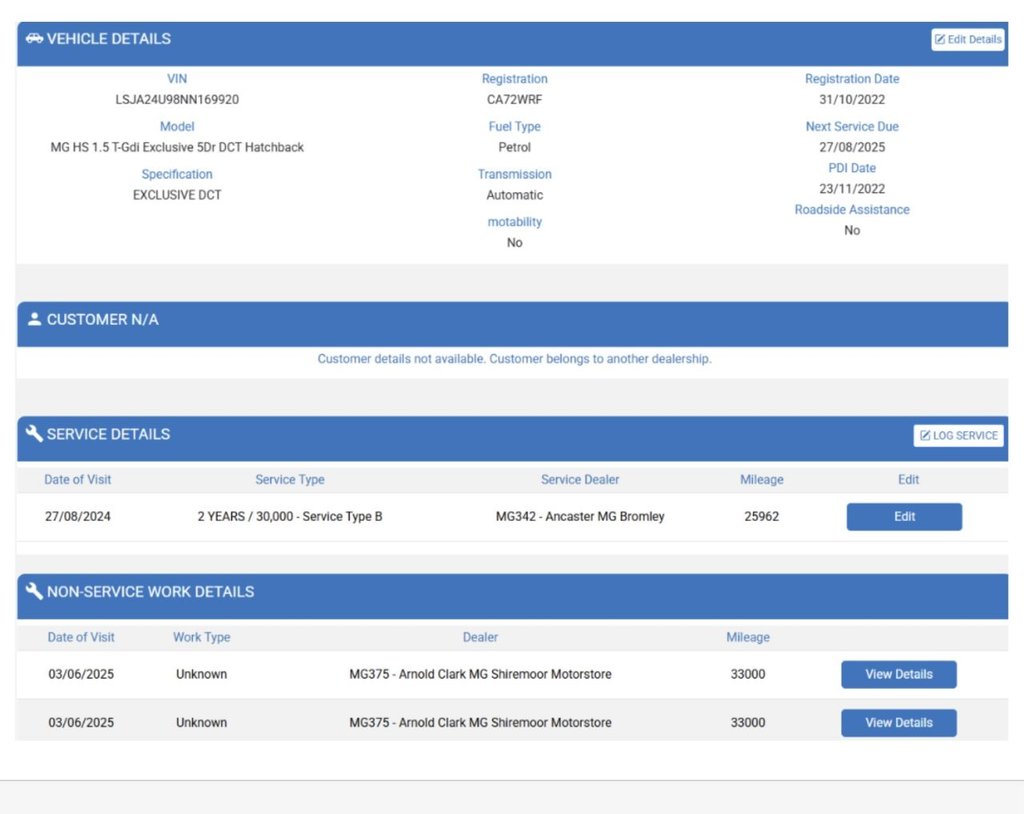1024x814 pixels.
Task: Open View Details for second non-service row
Action: coord(898,722)
